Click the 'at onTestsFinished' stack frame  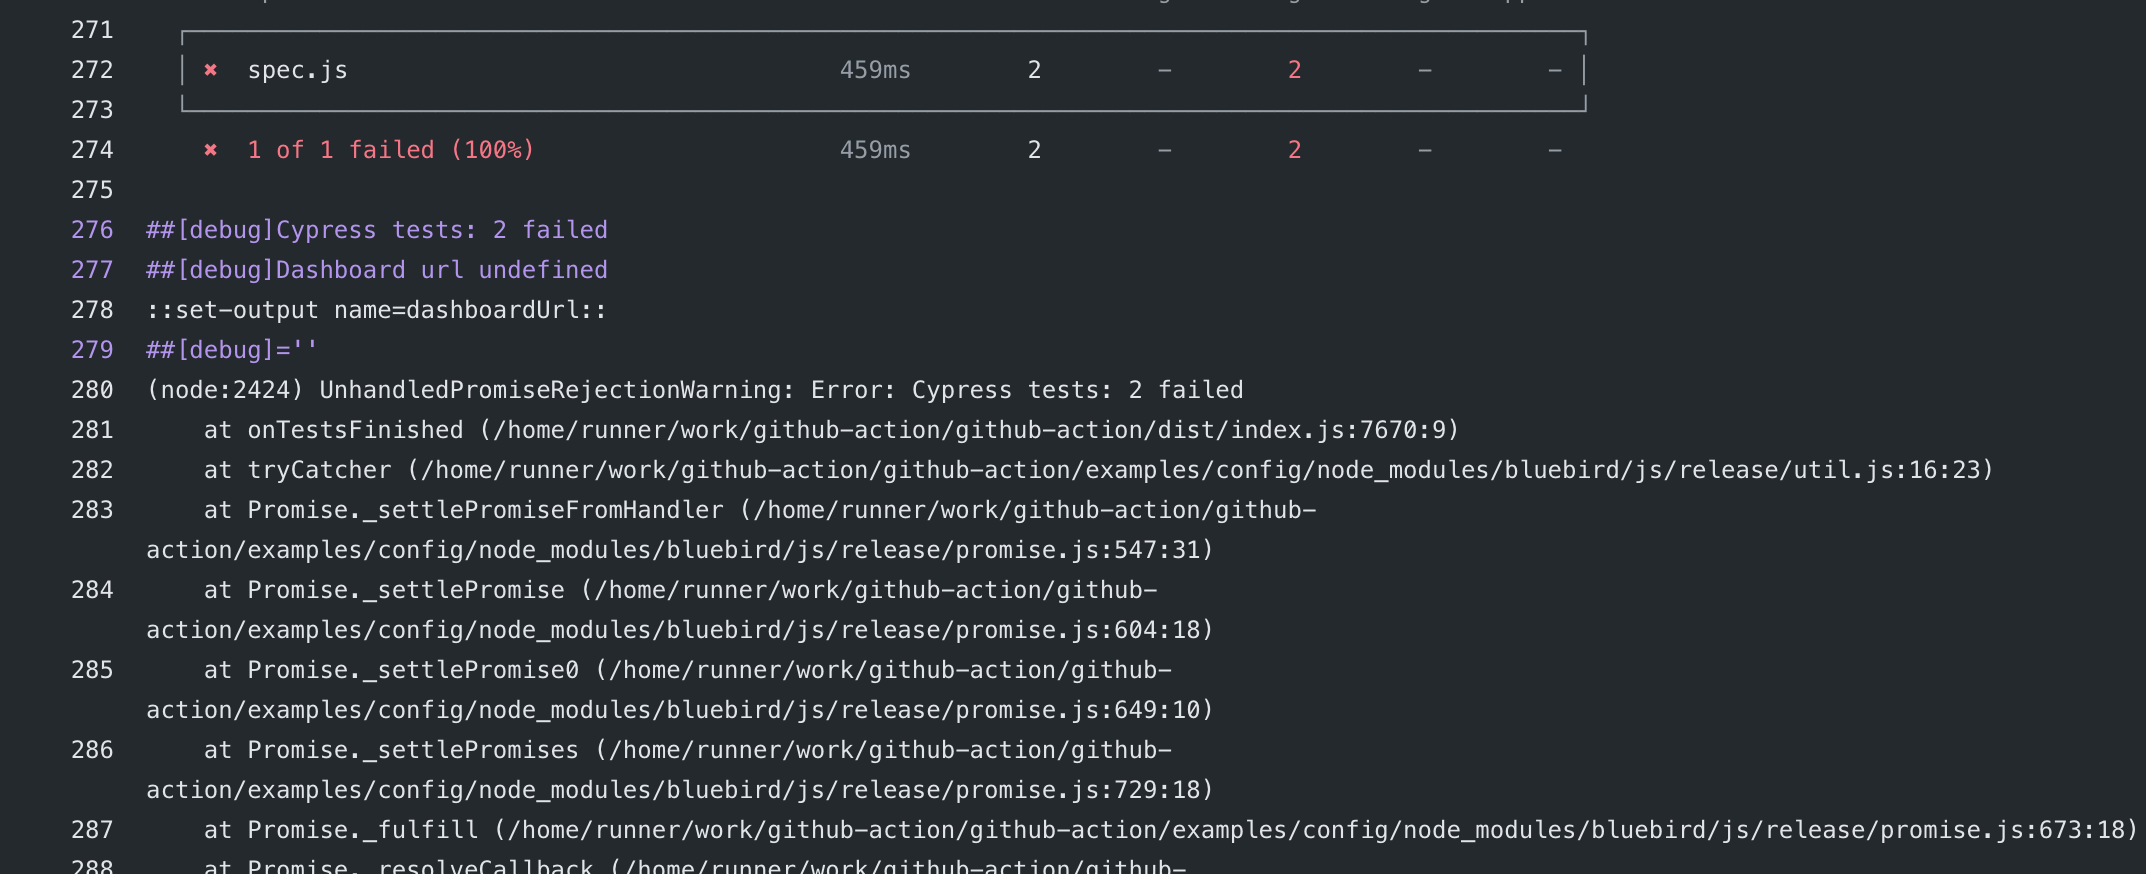pyautogui.click(x=832, y=430)
